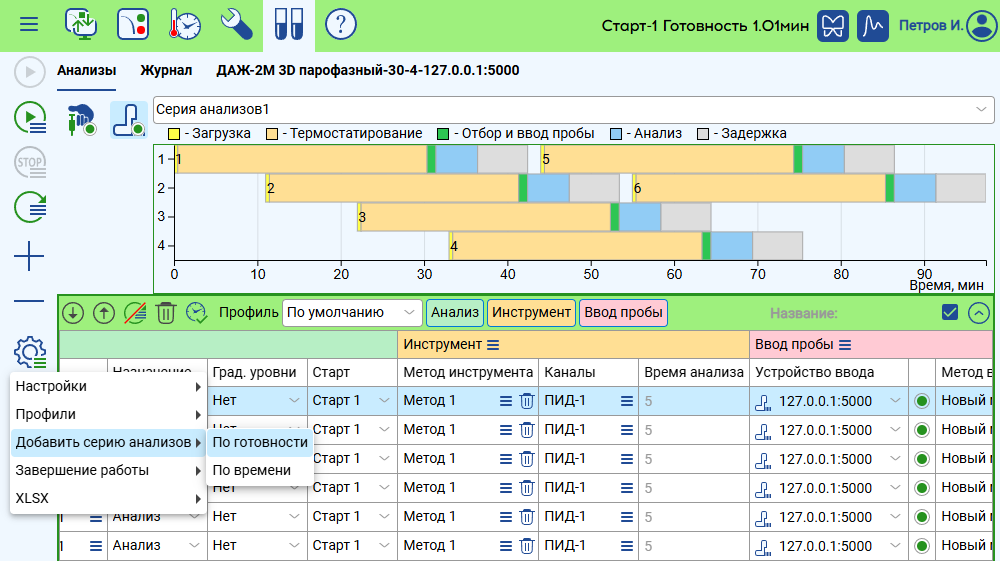Switch to the Журнал tab

166,71
